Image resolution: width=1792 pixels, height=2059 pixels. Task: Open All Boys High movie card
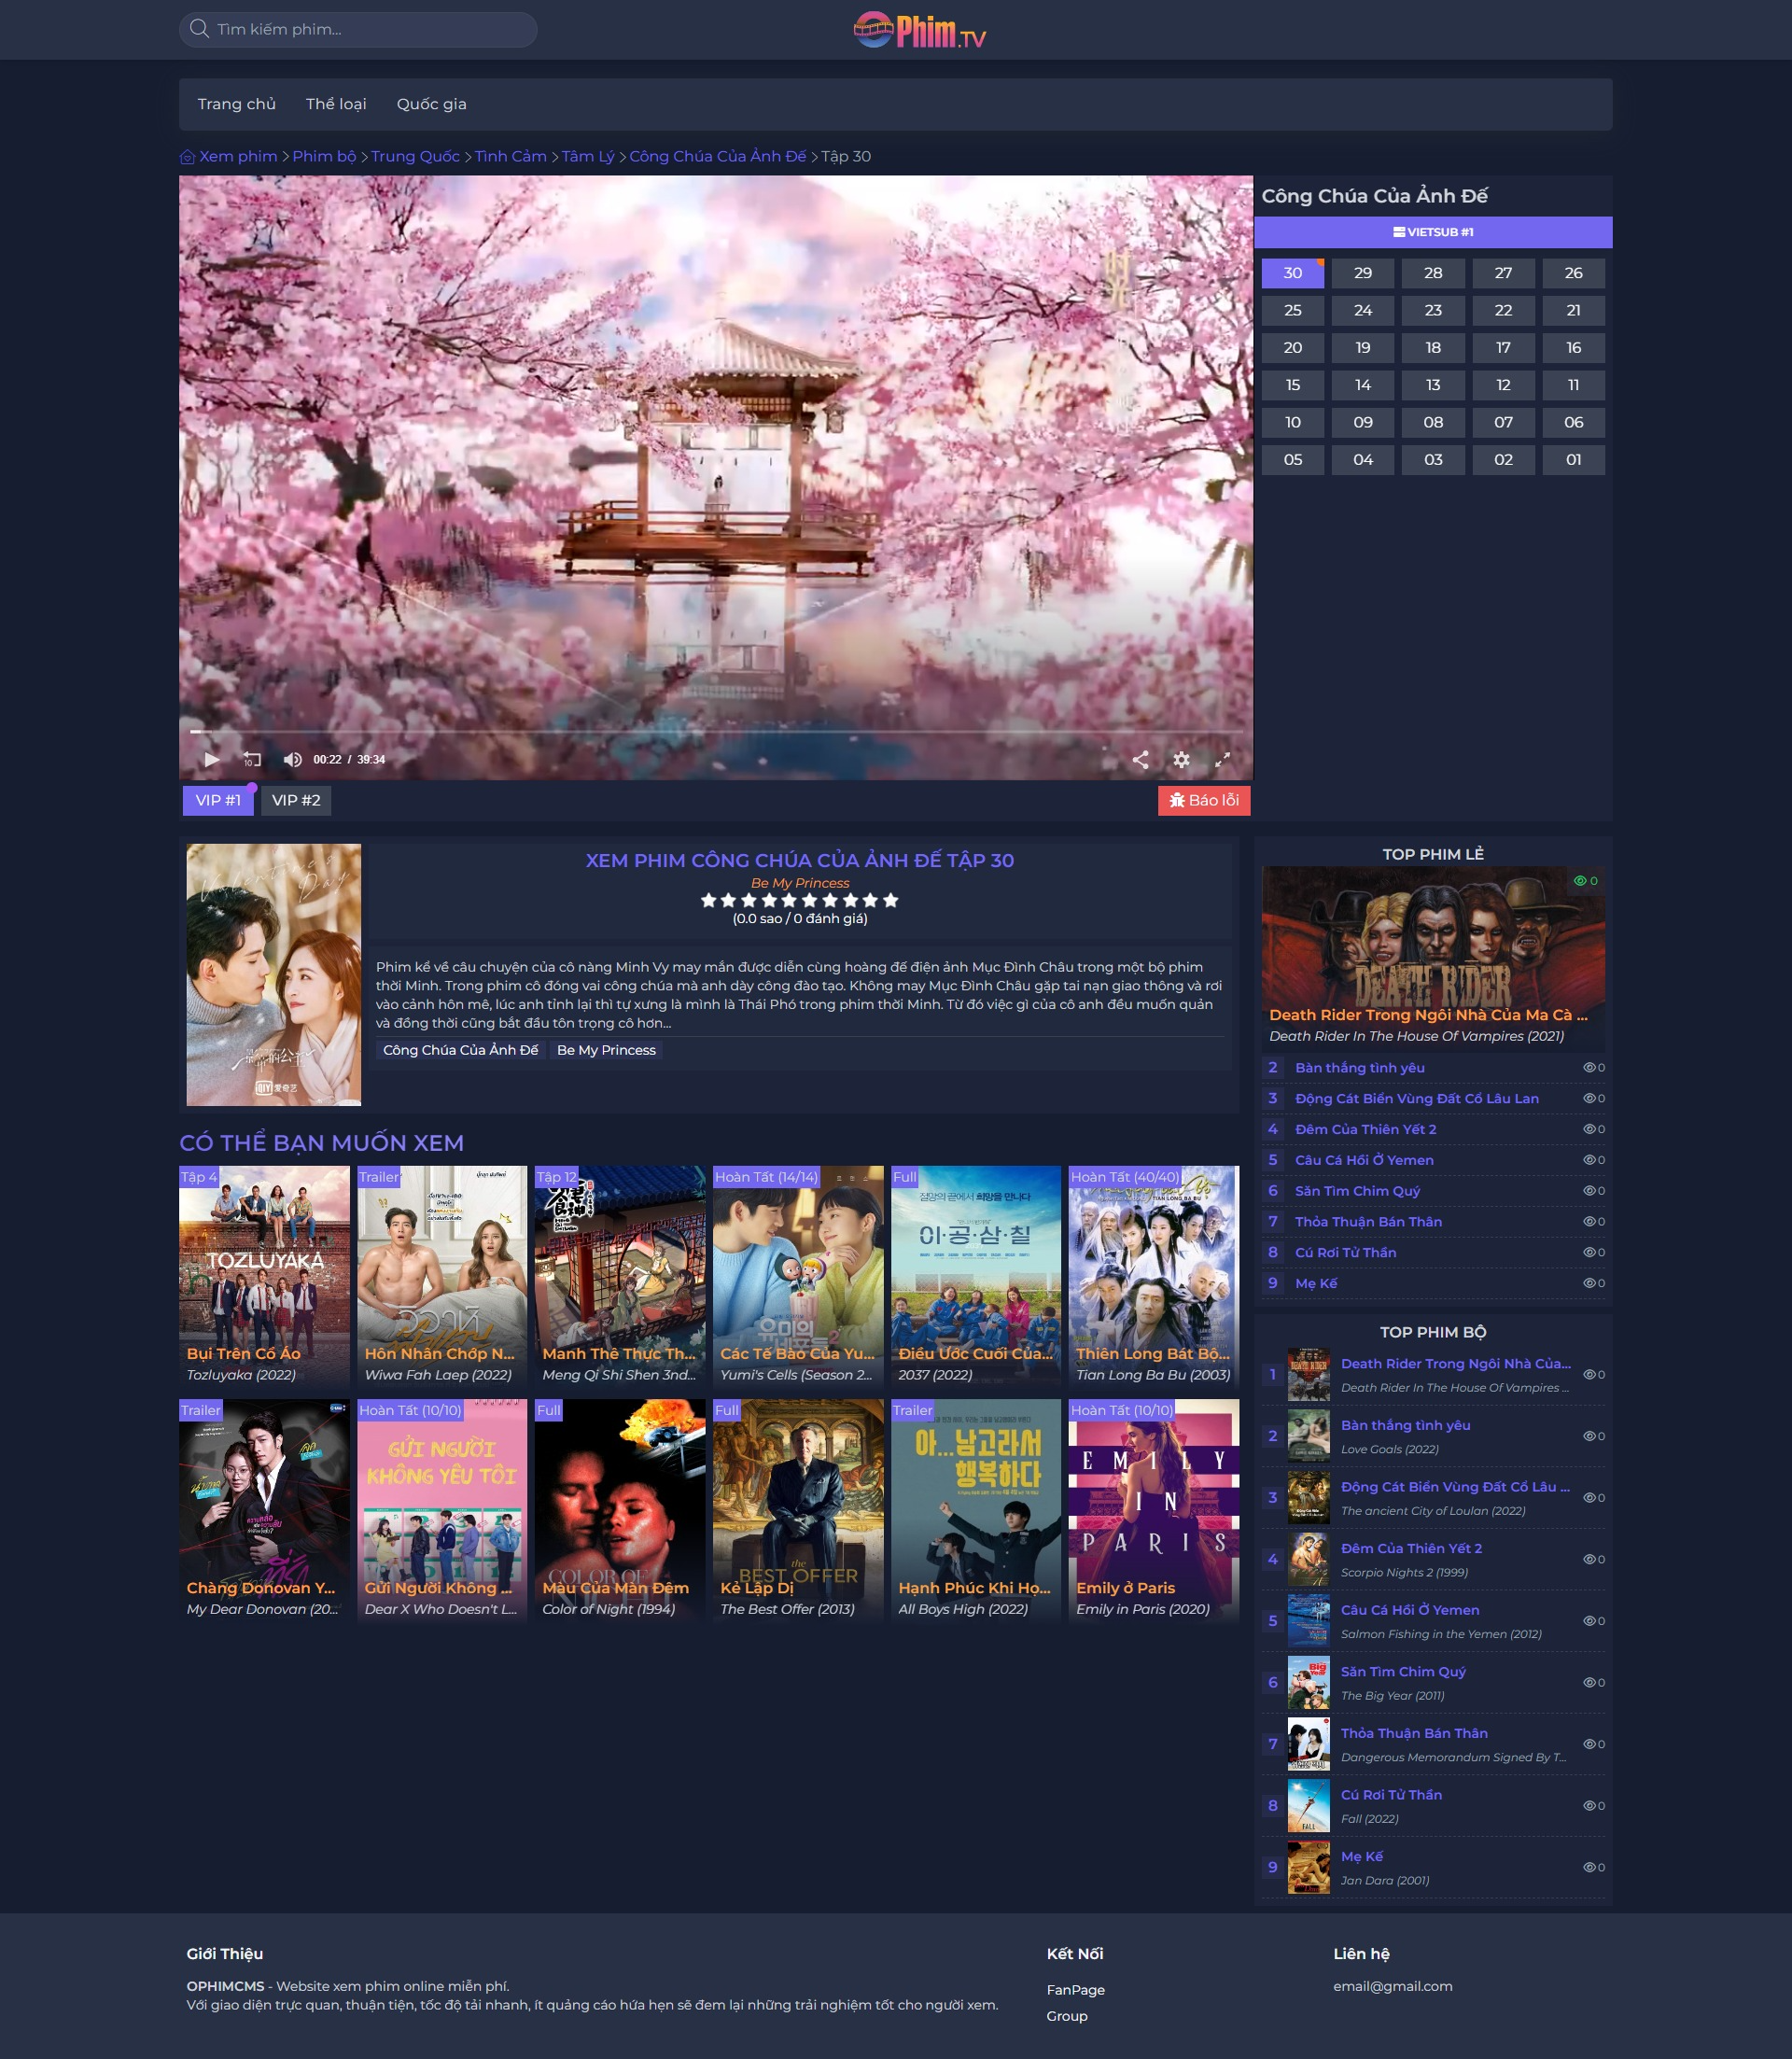point(976,1510)
